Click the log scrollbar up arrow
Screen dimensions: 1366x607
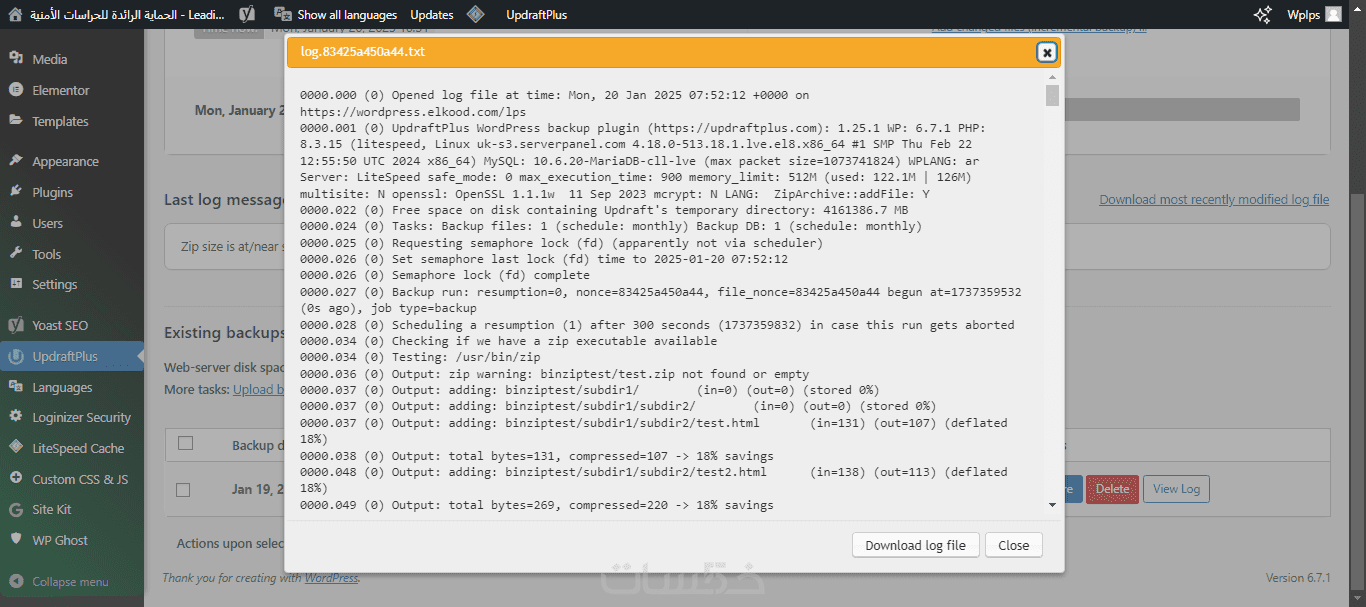1052,77
